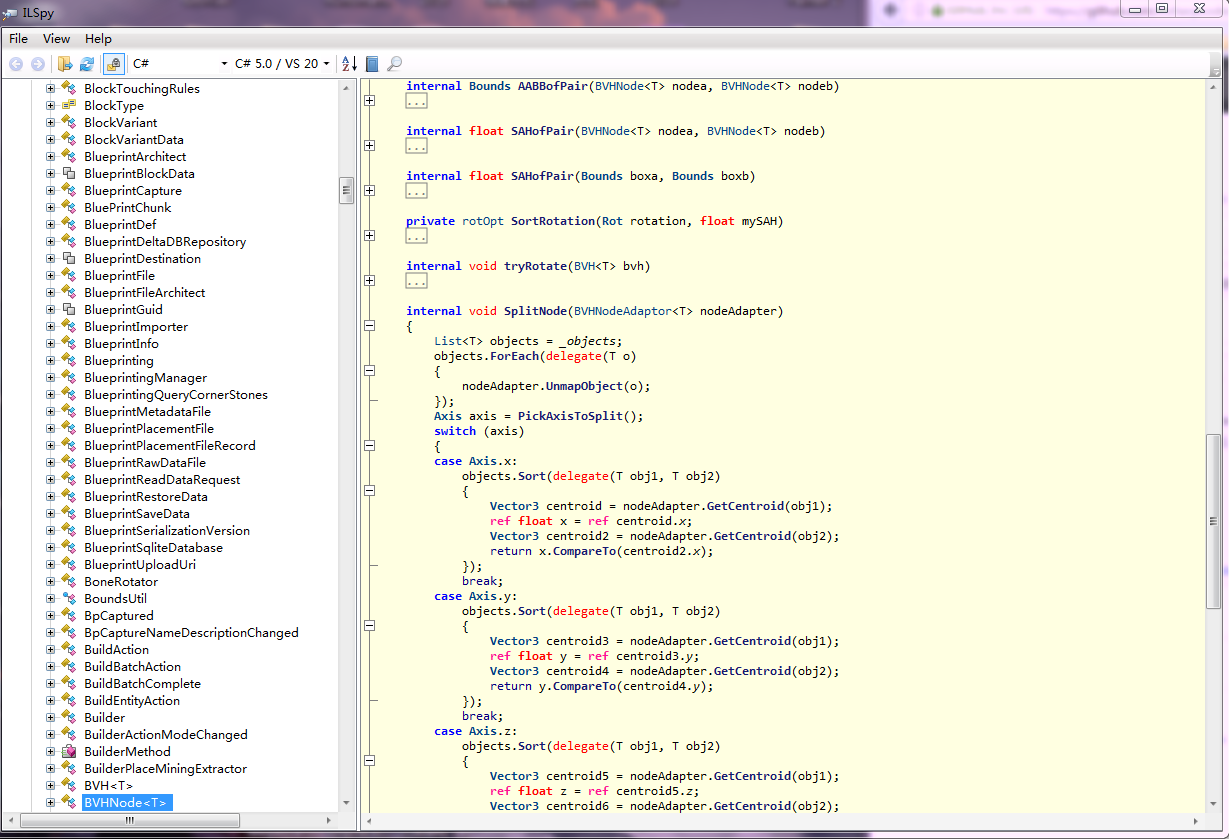This screenshot has width=1229, height=839.
Task: Click the class icon beside BoundsUtil
Action: (69, 599)
